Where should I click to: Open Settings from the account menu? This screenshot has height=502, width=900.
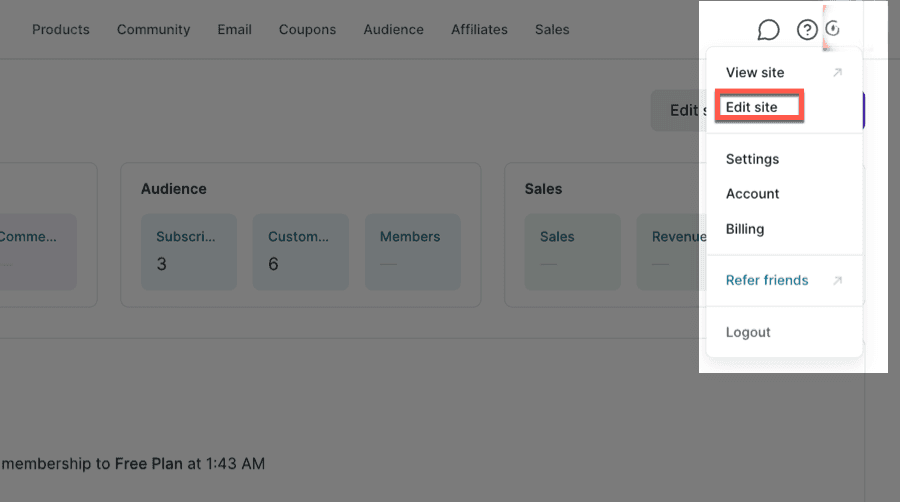point(752,159)
